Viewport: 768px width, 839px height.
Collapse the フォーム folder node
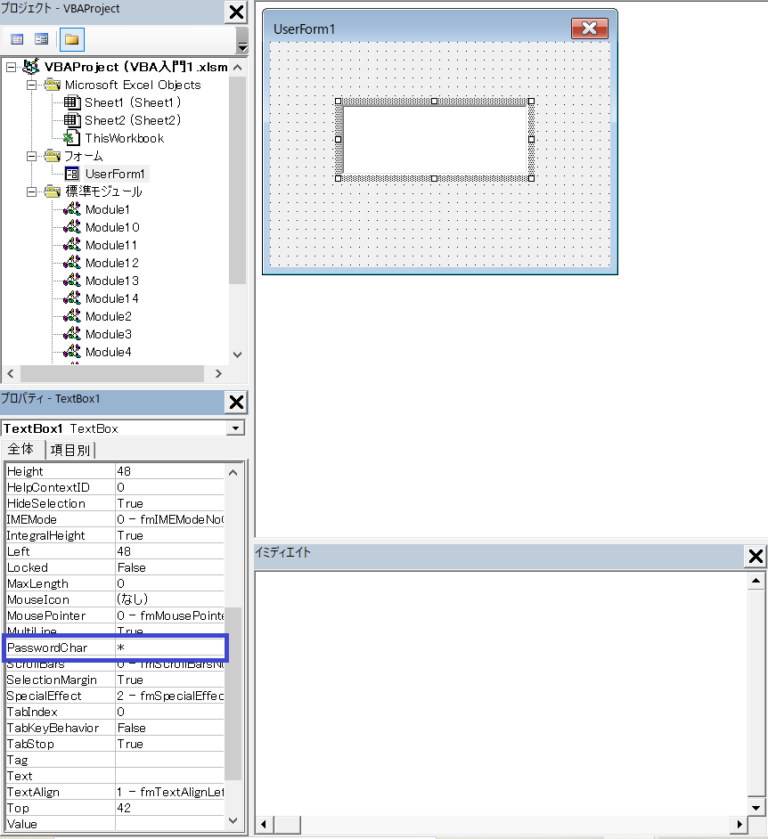[32, 156]
